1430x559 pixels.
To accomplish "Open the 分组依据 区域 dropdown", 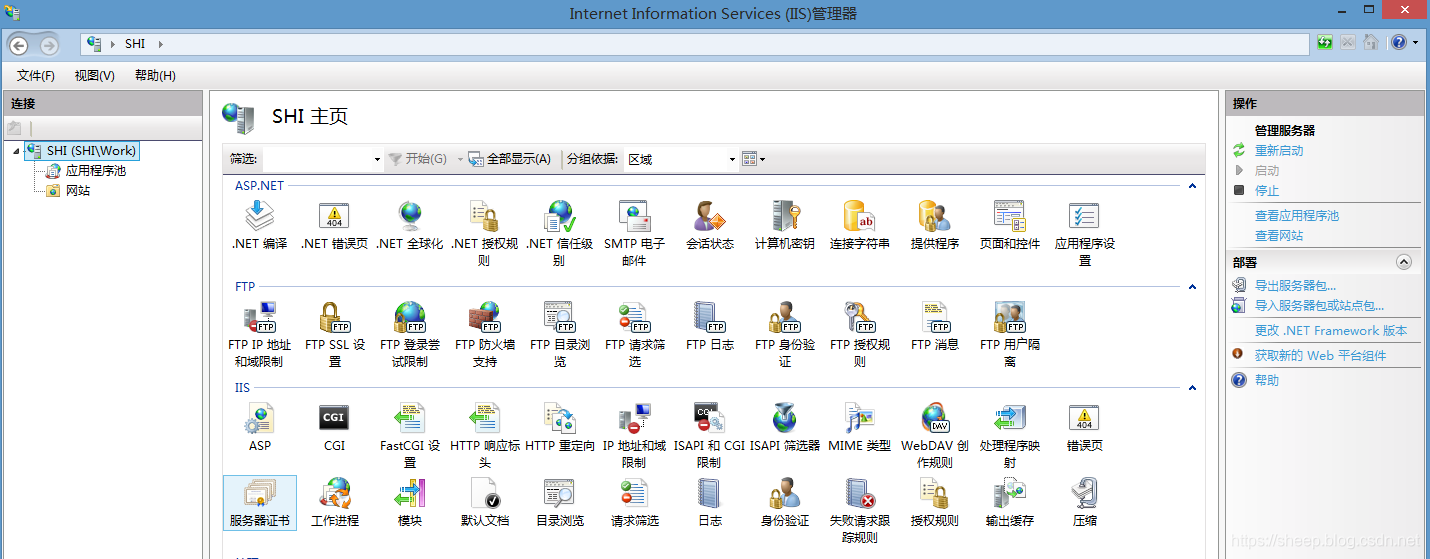I will coord(681,159).
